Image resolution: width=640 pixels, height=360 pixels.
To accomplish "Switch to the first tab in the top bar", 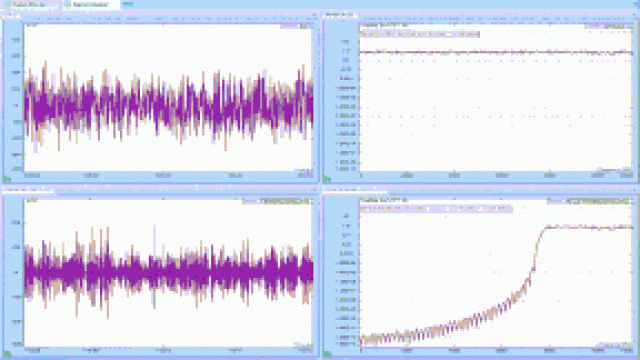I will [31, 4].
